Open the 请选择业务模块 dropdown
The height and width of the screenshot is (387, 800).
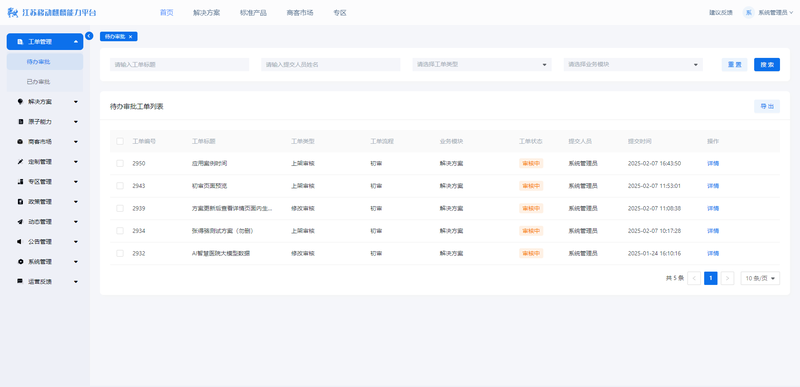point(633,65)
